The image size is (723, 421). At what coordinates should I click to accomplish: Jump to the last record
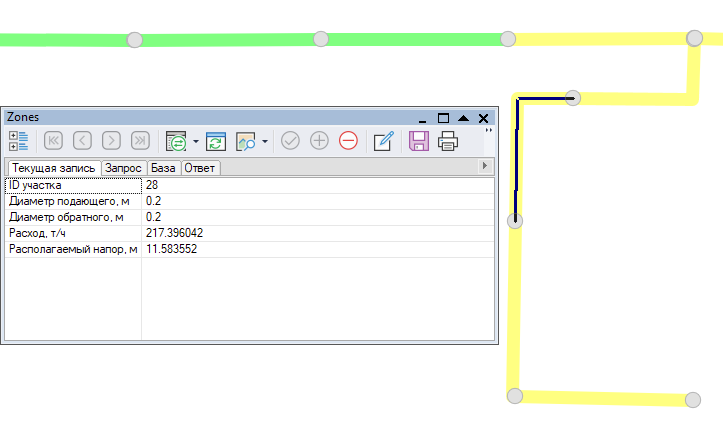[140, 141]
